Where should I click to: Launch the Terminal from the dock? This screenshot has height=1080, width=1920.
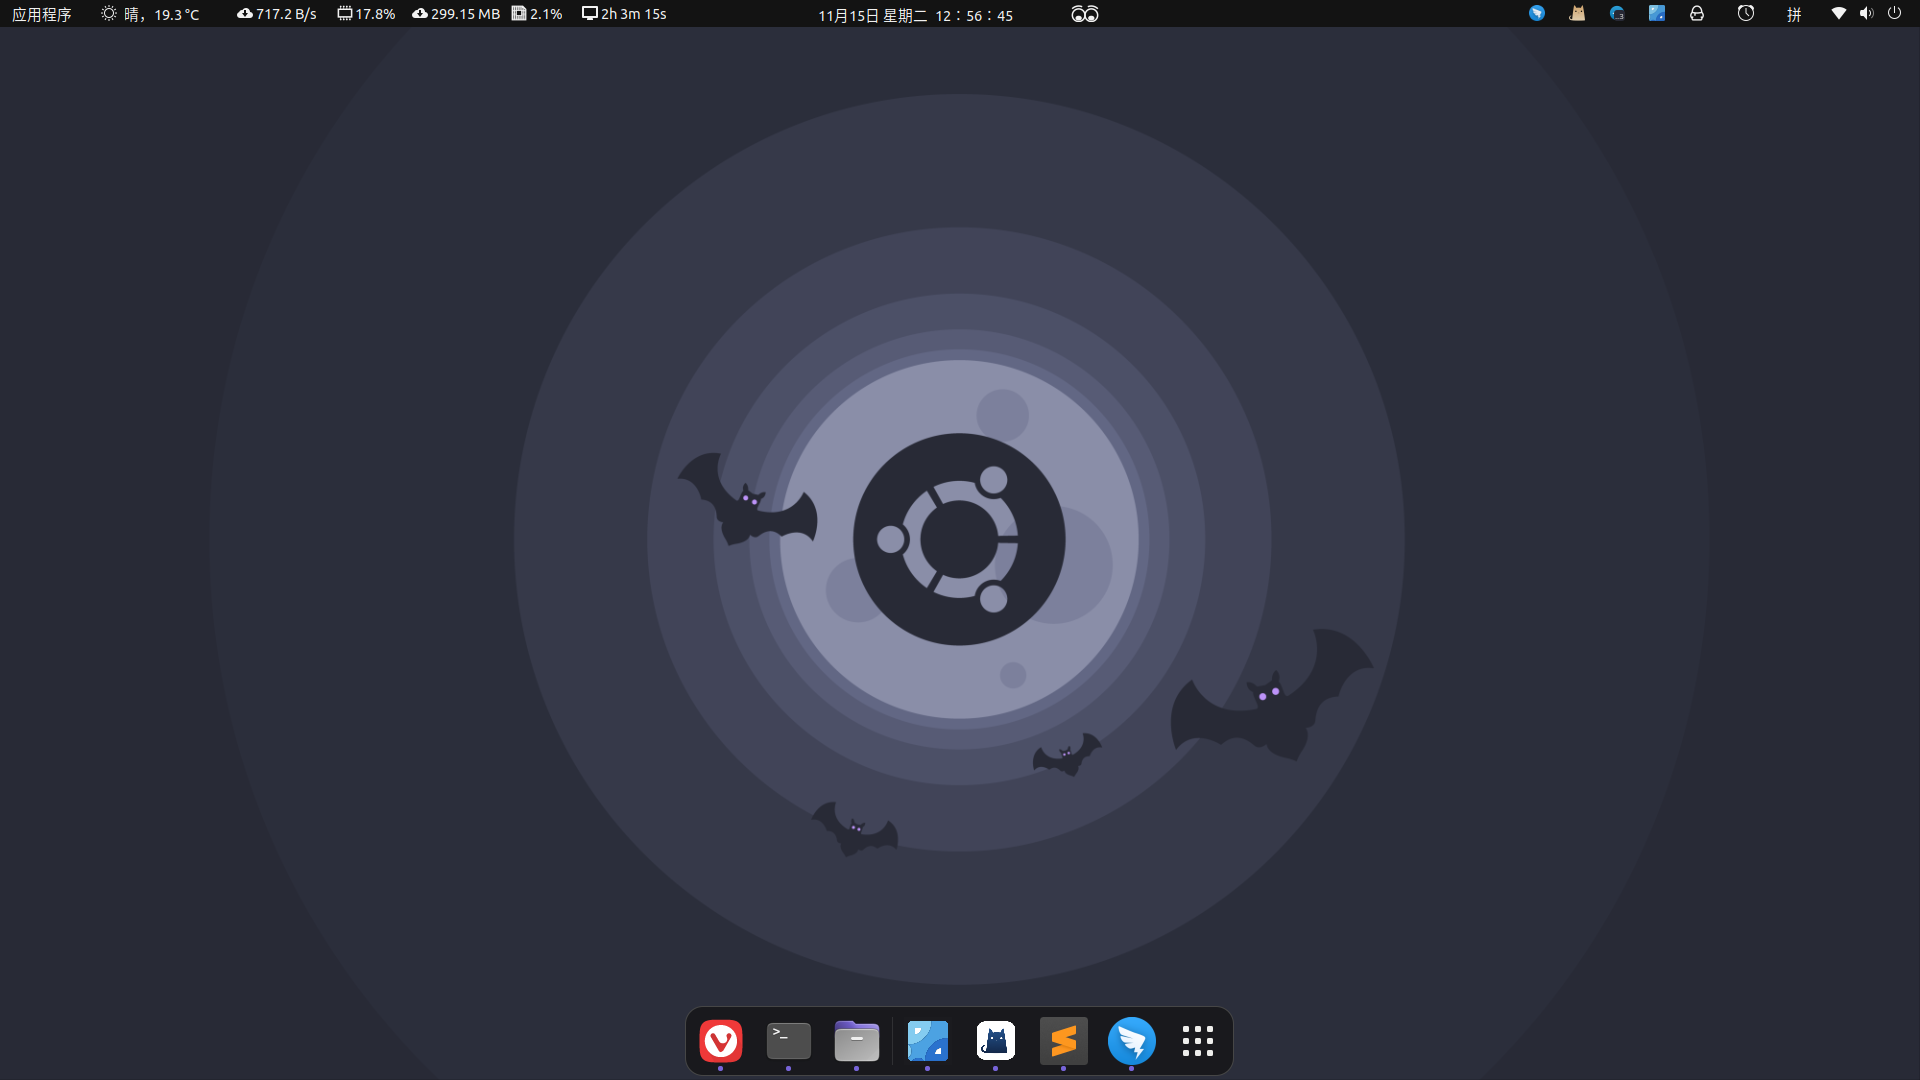click(789, 1041)
